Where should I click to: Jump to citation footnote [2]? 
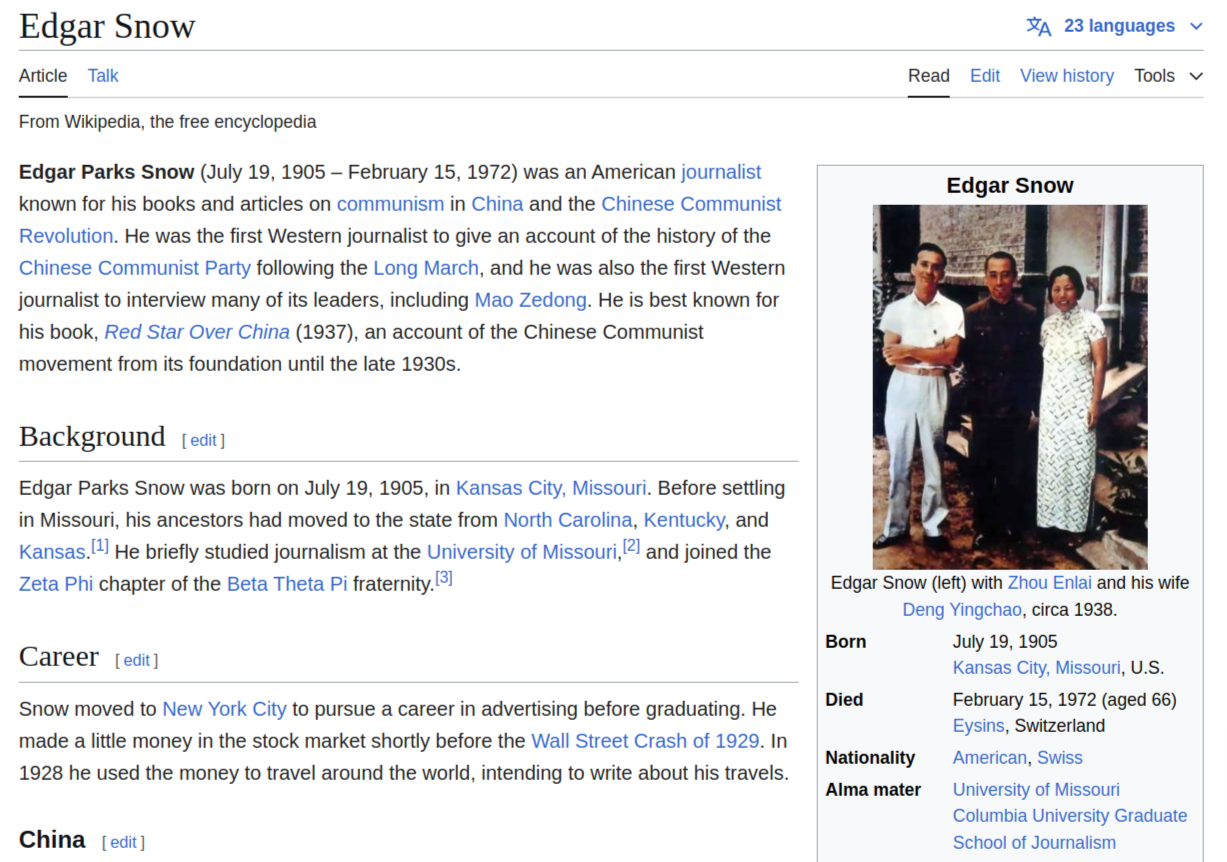tap(631, 546)
